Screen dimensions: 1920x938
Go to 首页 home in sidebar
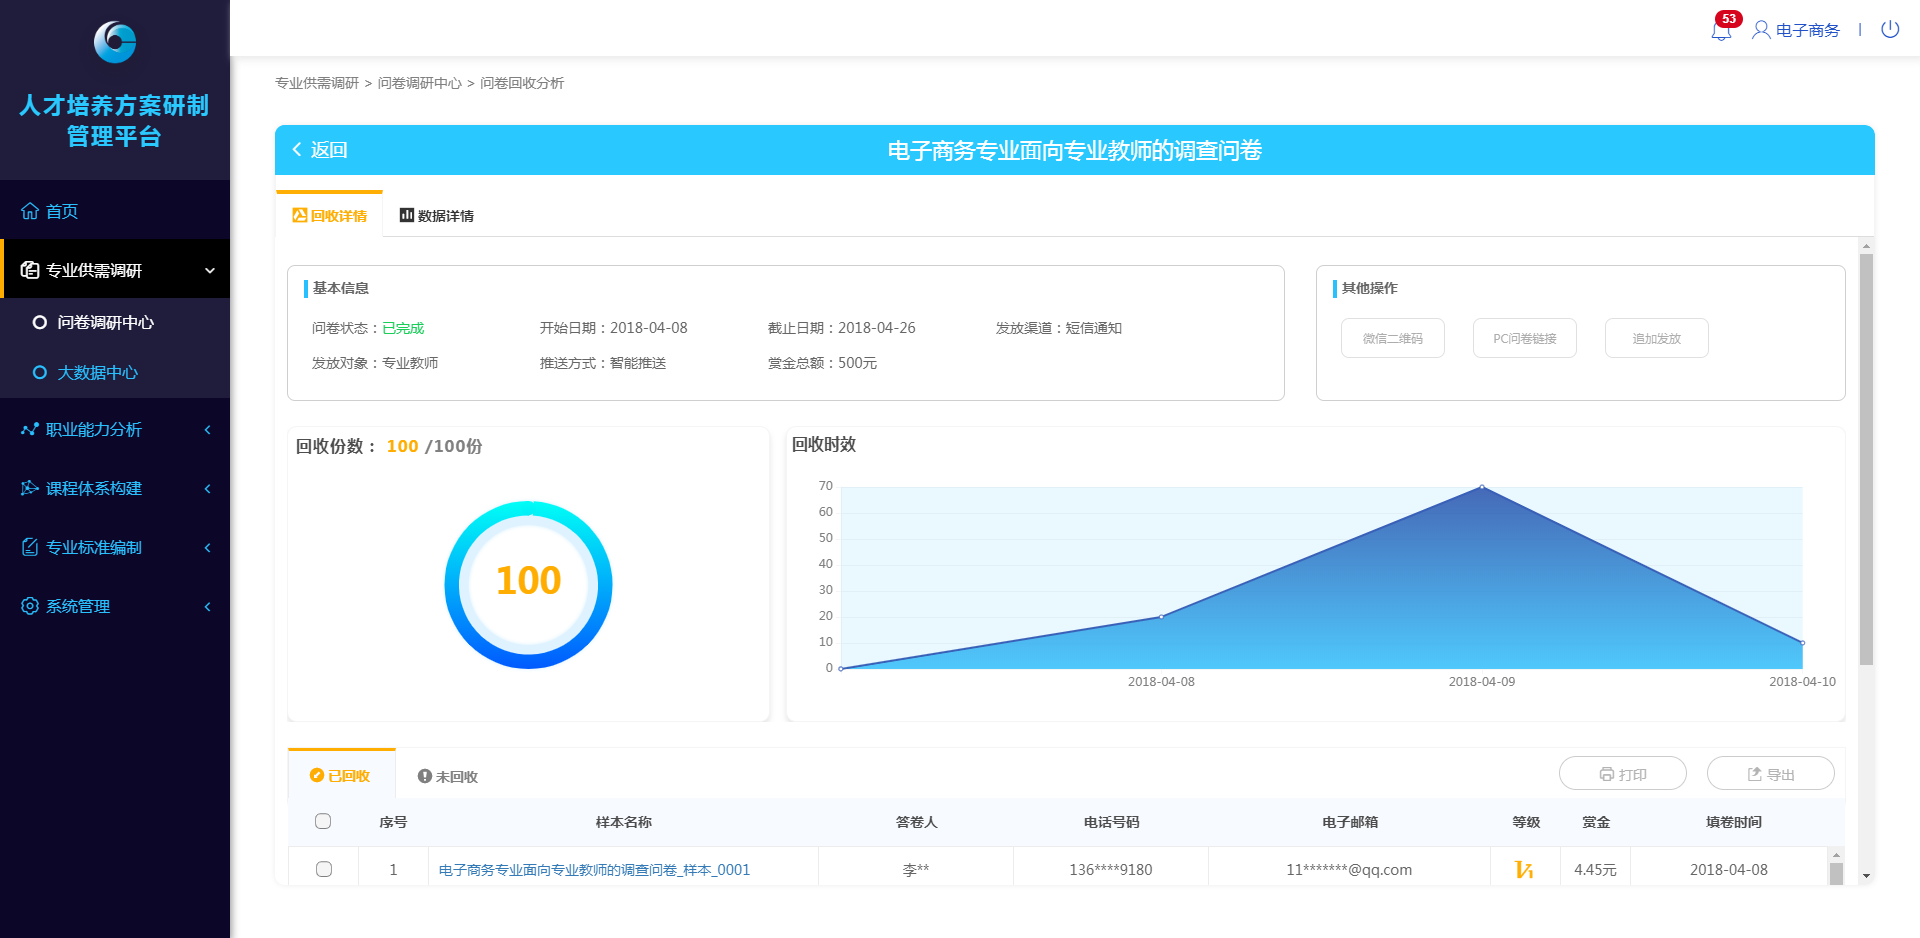pos(61,211)
